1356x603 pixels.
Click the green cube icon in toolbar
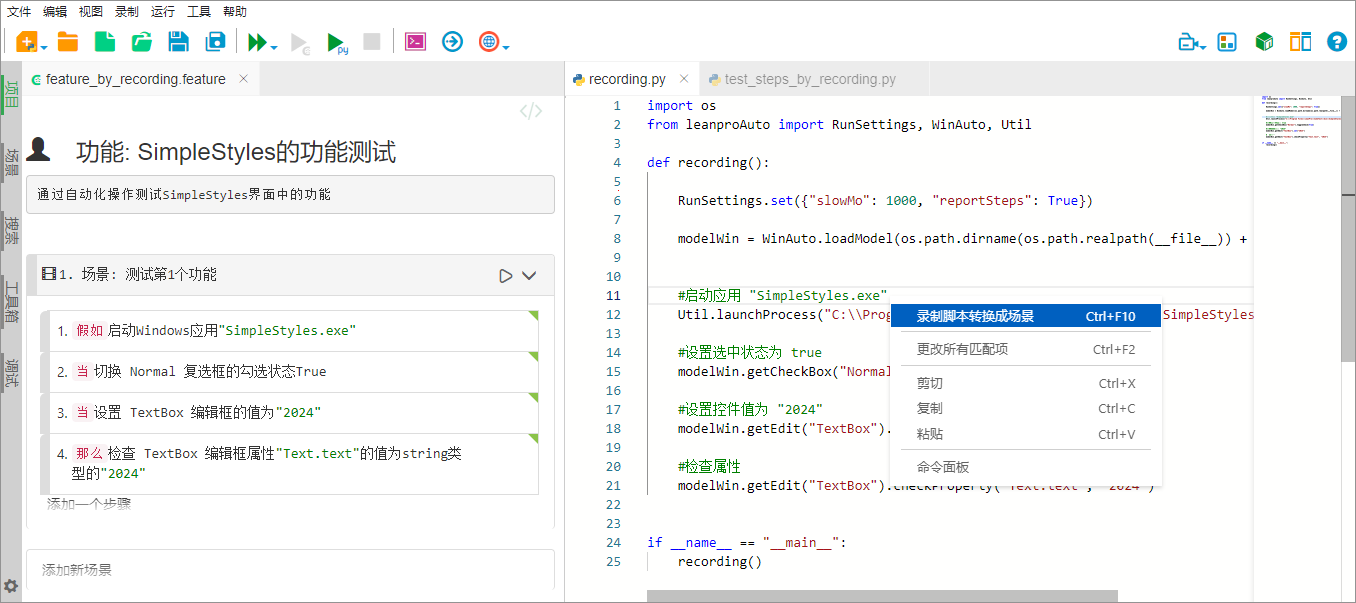[1264, 42]
